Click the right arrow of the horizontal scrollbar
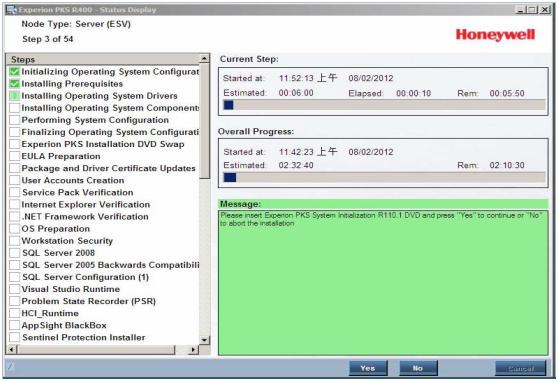Screen dimensions: 558x381 193,350
